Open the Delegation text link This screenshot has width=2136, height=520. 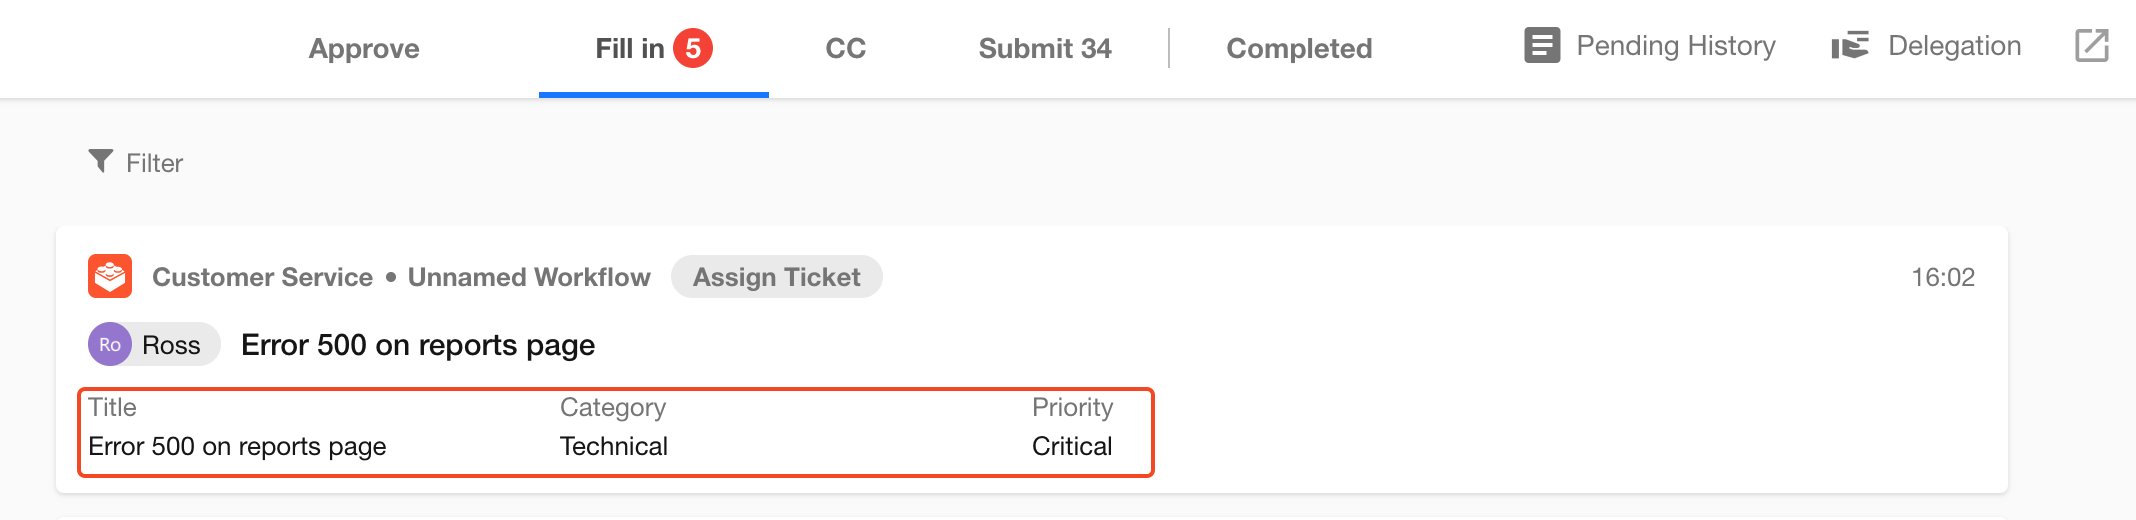point(1954,46)
